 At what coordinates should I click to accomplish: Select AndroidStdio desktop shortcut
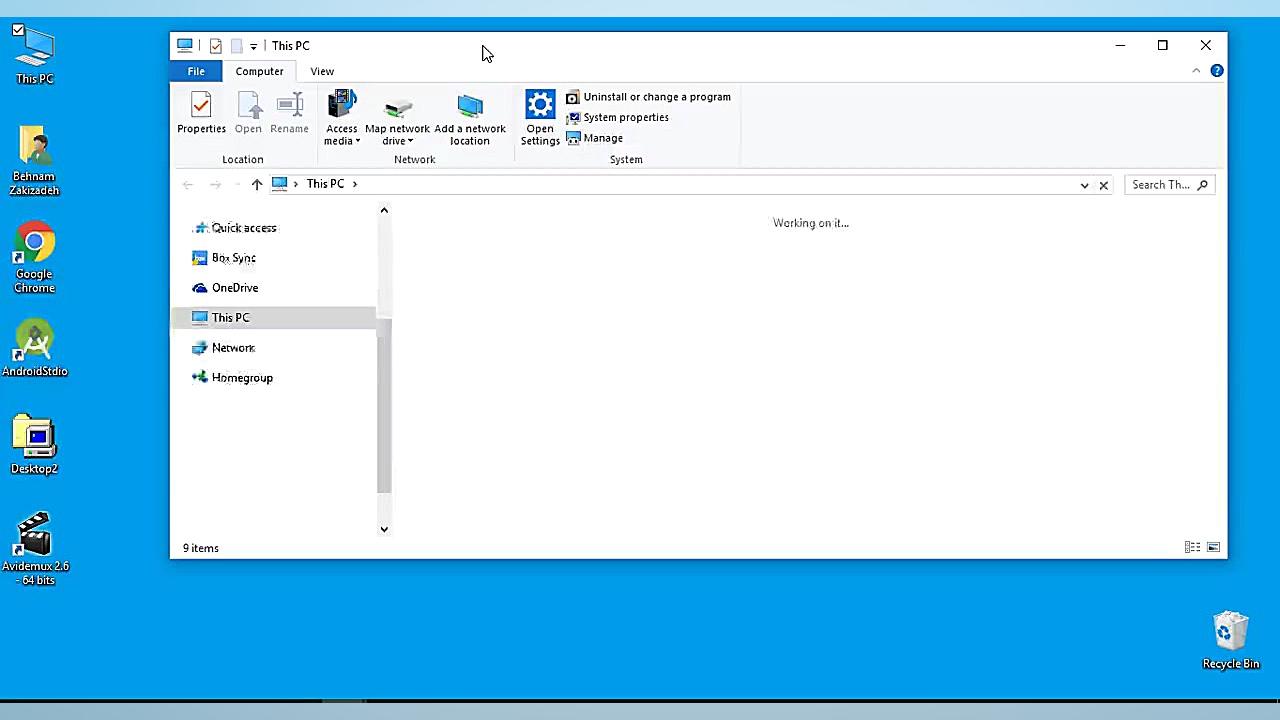35,349
